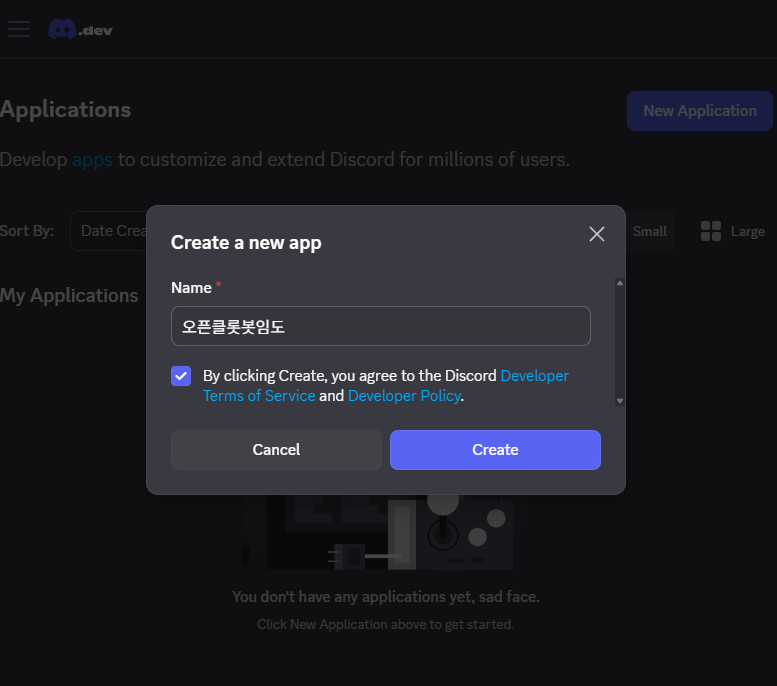Click the New Application button
The width and height of the screenshot is (777, 686).
[x=700, y=111]
